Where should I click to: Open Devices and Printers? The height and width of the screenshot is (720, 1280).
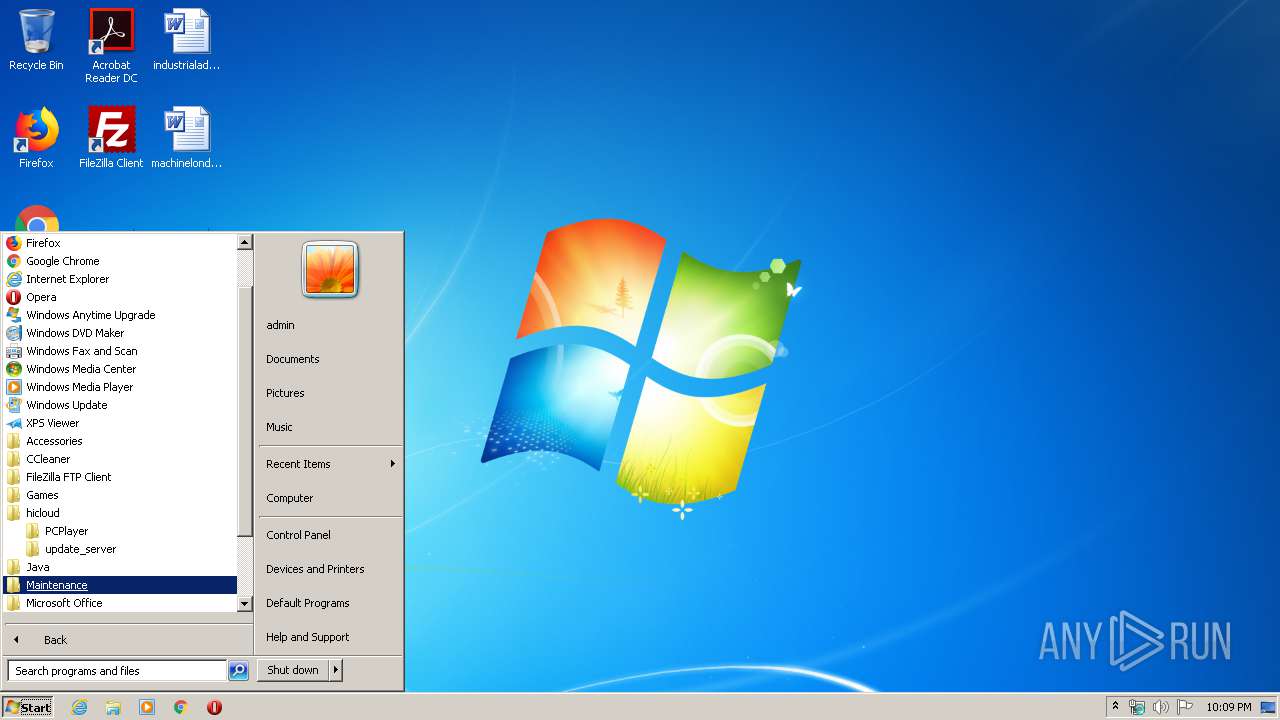click(x=330, y=569)
